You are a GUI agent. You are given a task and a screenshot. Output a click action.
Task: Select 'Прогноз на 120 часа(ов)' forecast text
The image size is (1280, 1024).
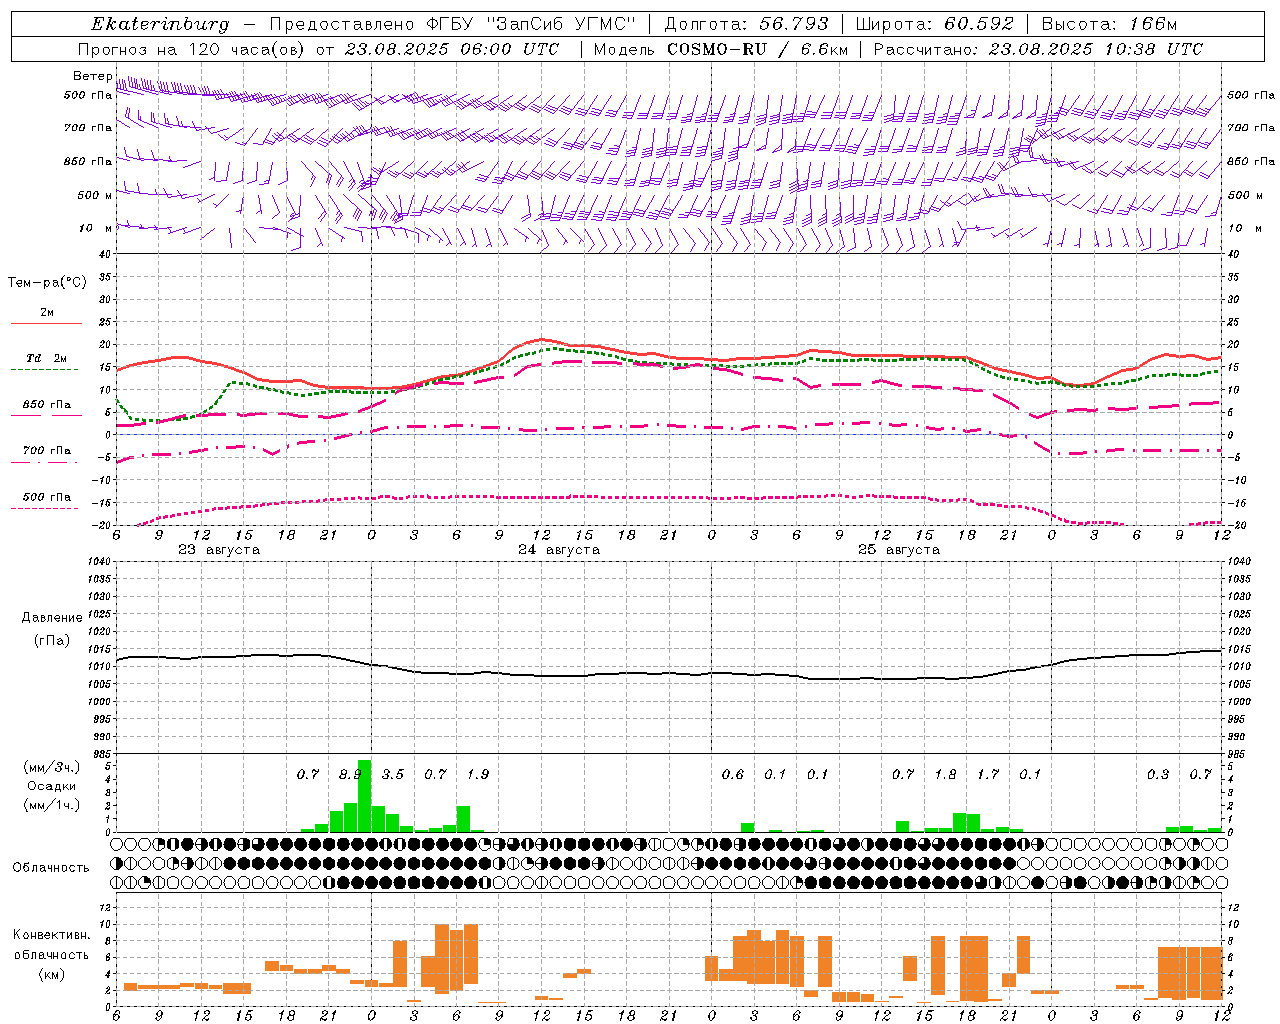tap(192, 49)
